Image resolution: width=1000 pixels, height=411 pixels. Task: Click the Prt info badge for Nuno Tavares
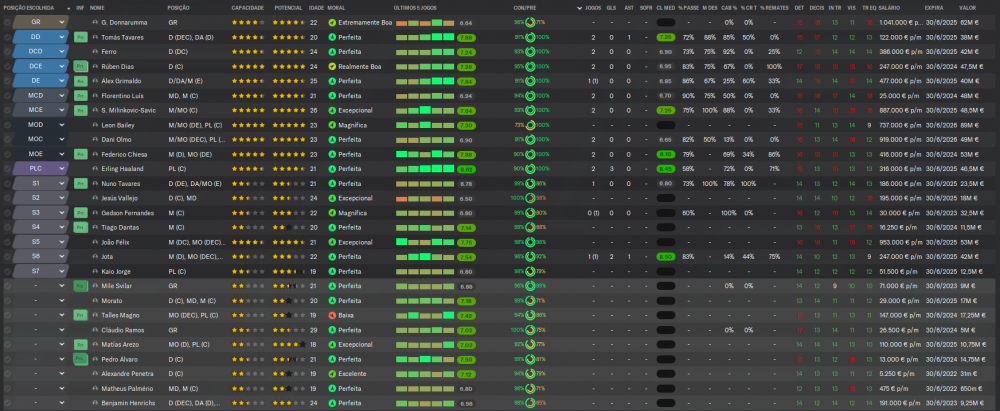(x=80, y=184)
